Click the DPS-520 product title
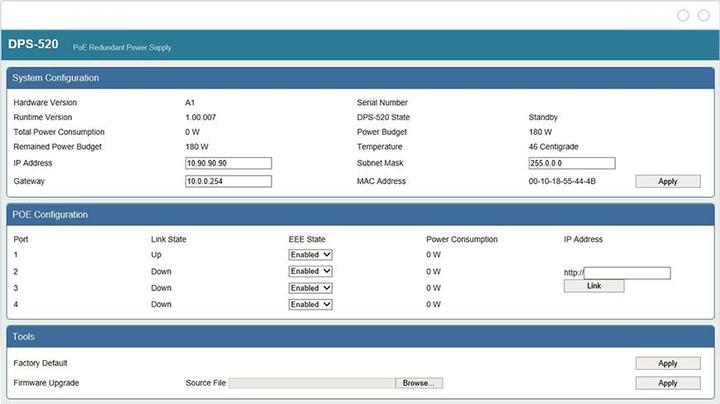 pos(33,45)
